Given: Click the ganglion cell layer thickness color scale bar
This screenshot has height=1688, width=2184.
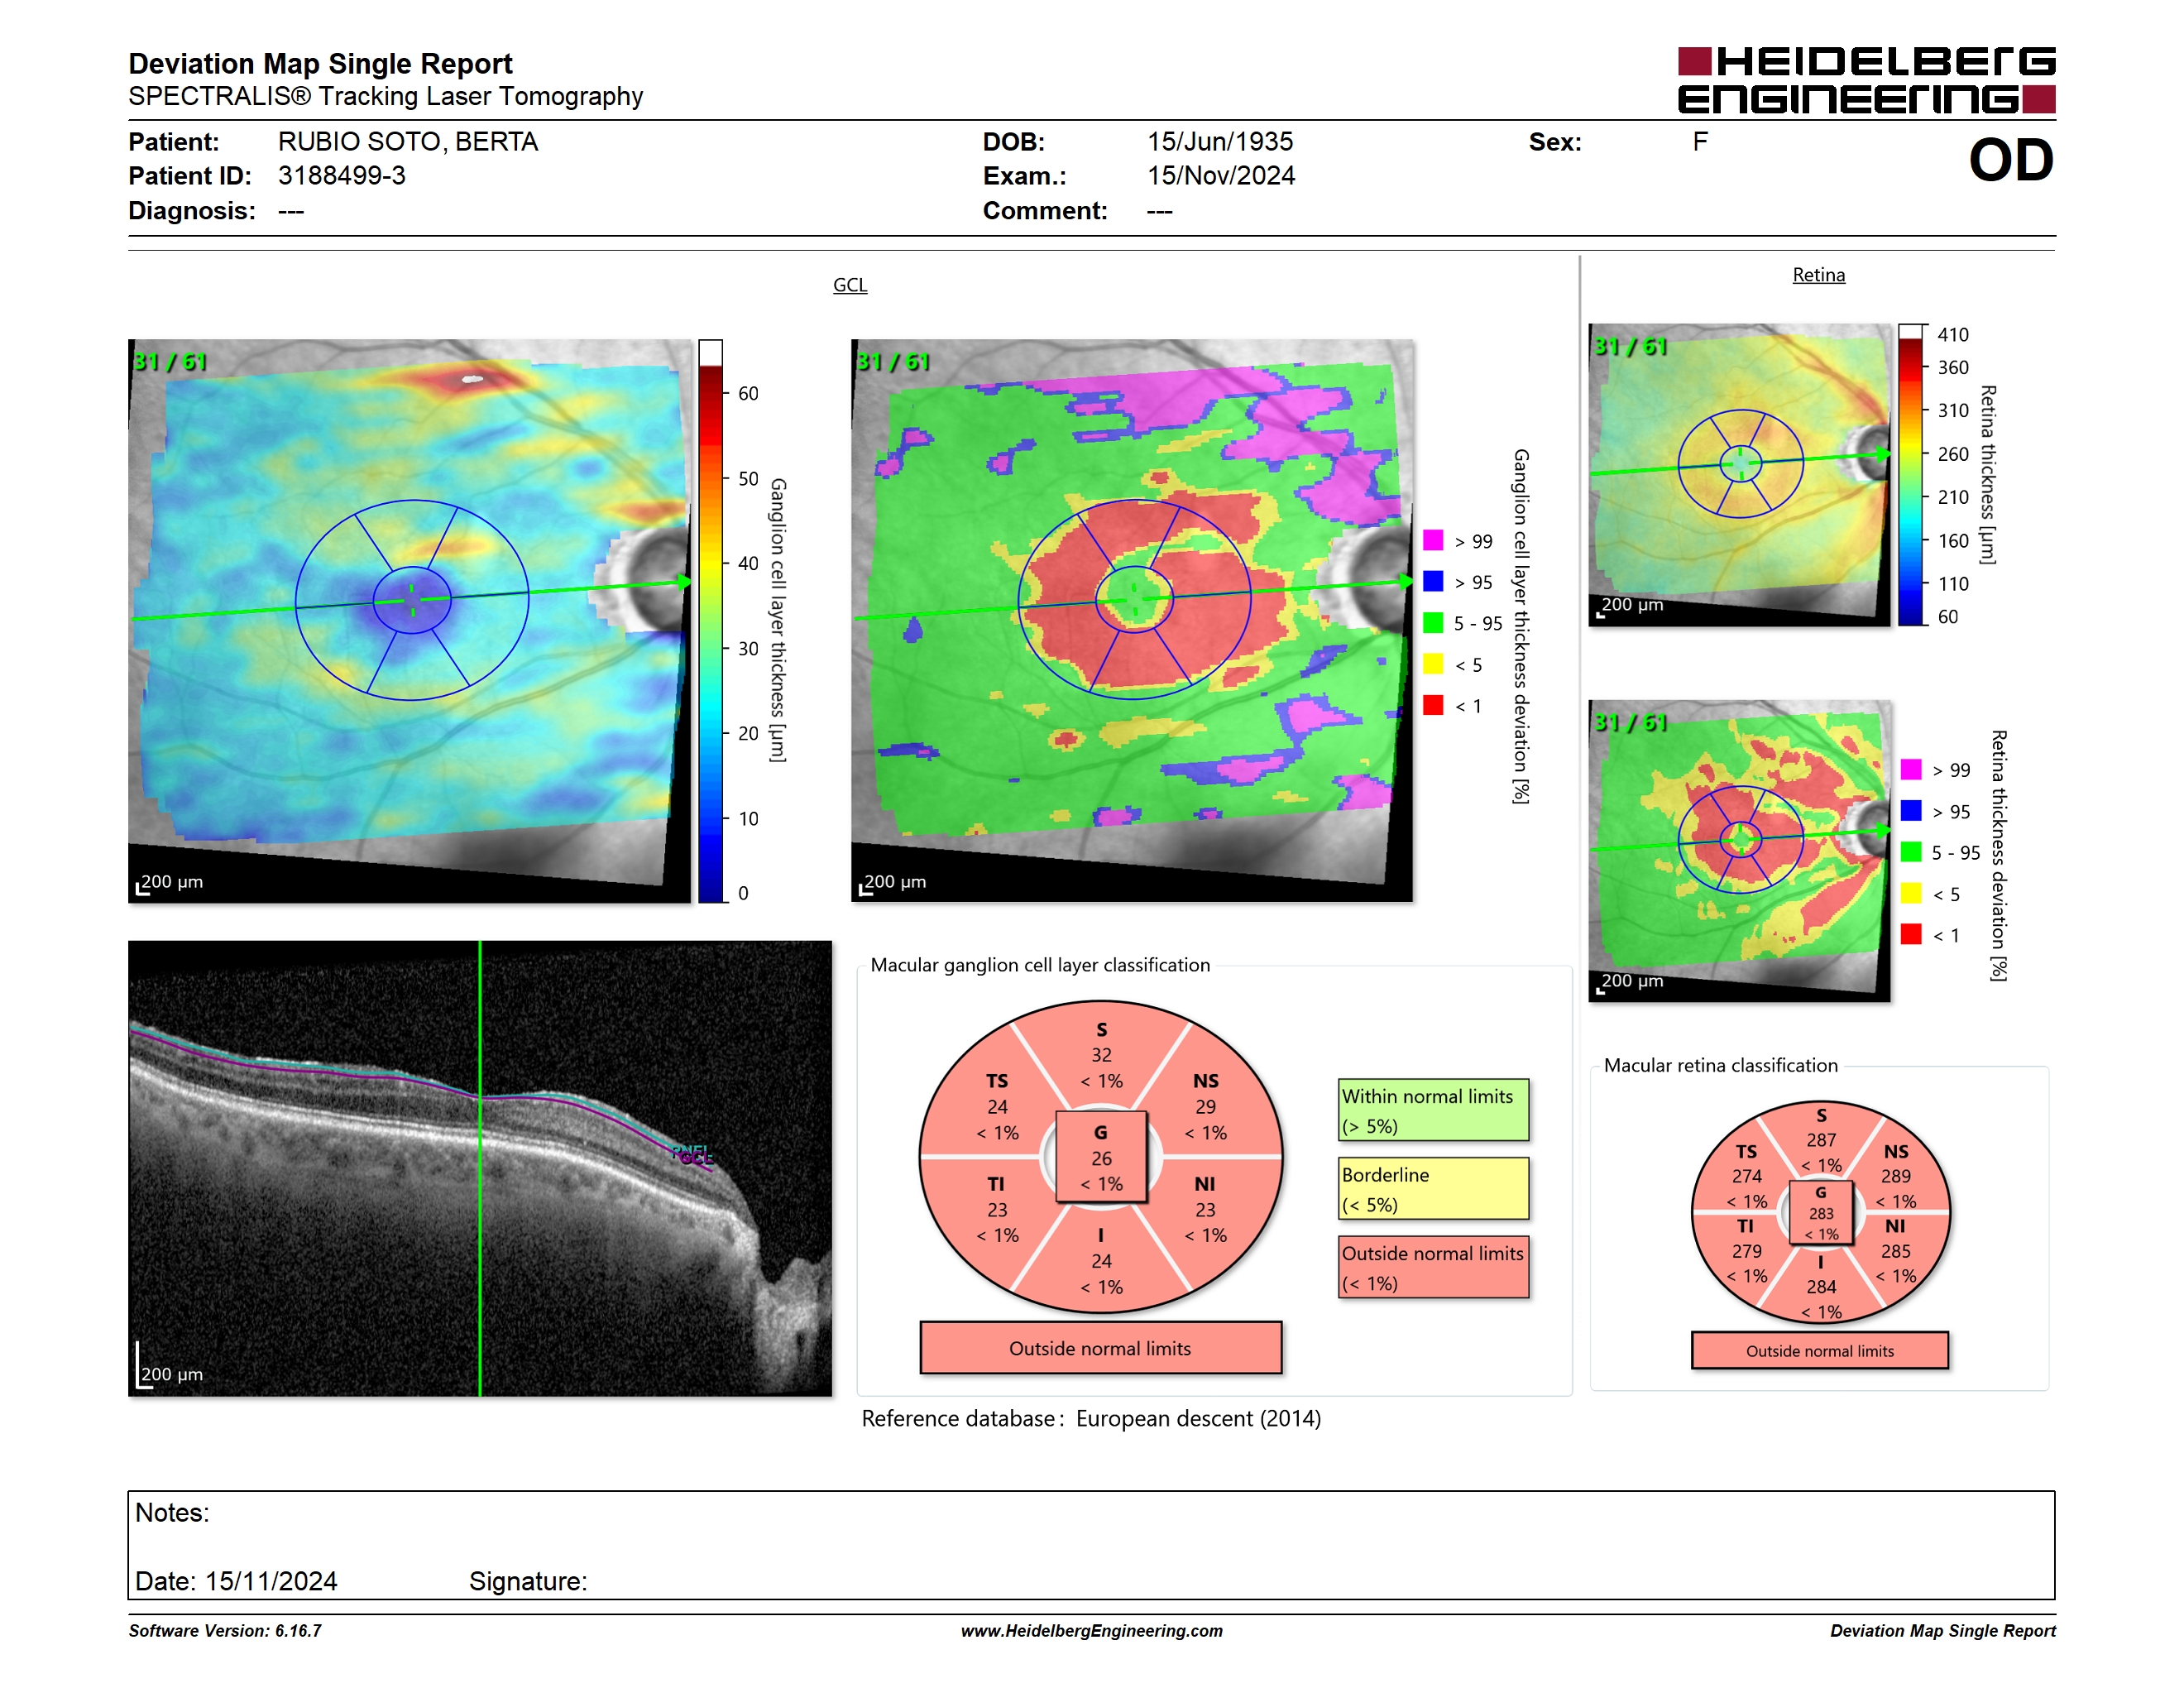Looking at the screenshot, I should tap(710, 621).
